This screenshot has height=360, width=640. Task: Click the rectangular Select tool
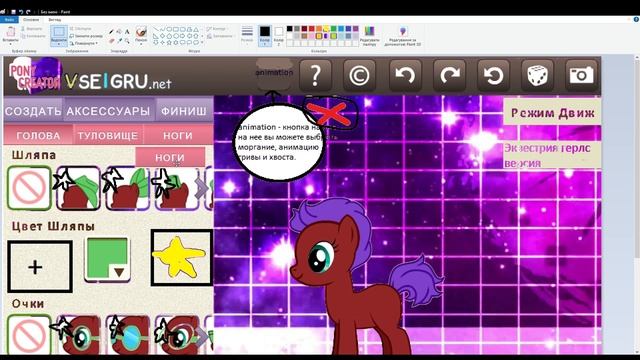(59, 32)
